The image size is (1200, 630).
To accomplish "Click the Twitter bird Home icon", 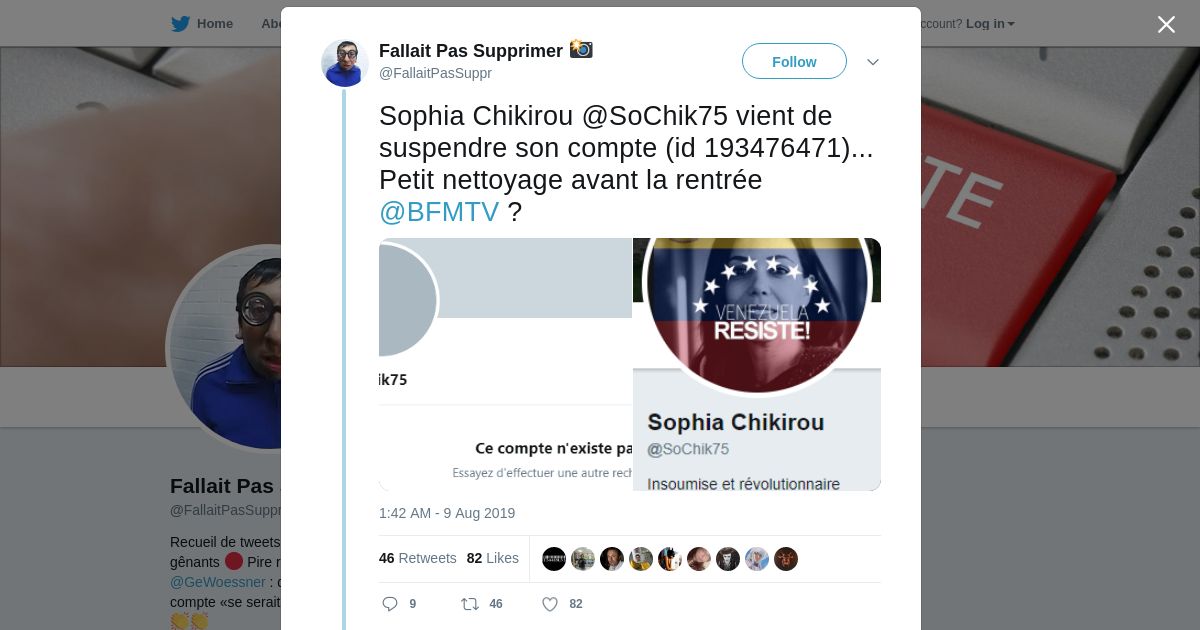I will click(x=180, y=24).
